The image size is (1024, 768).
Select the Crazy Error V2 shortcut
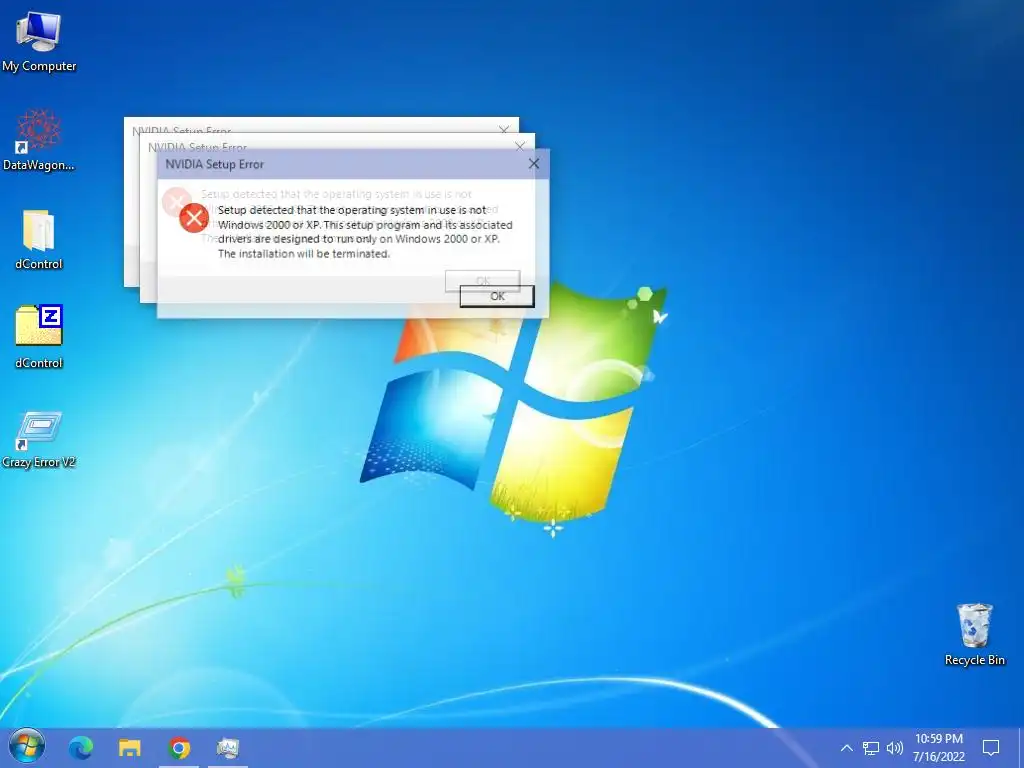[39, 439]
